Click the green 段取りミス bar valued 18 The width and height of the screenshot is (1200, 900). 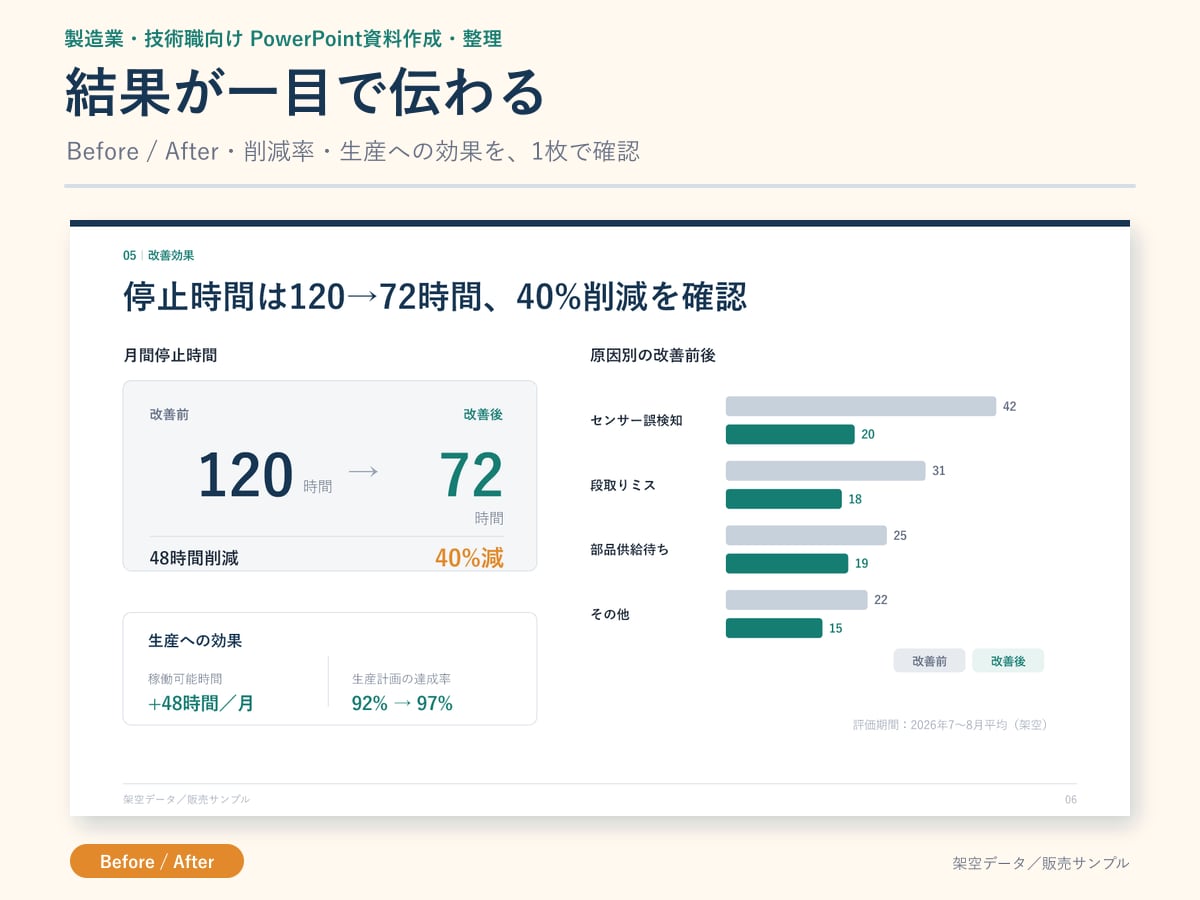coord(784,499)
